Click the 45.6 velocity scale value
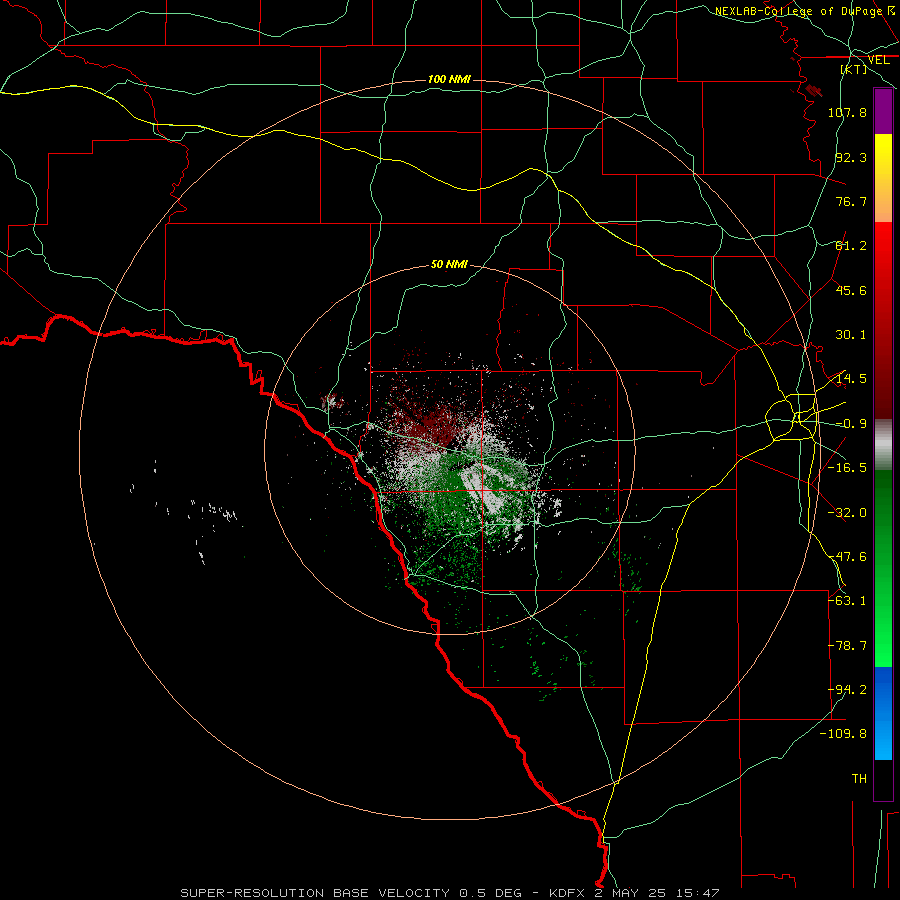 tap(851, 290)
